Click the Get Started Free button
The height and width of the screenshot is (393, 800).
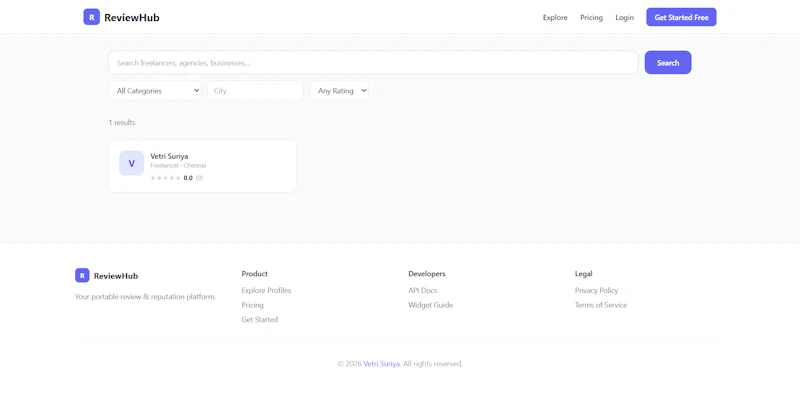681,17
